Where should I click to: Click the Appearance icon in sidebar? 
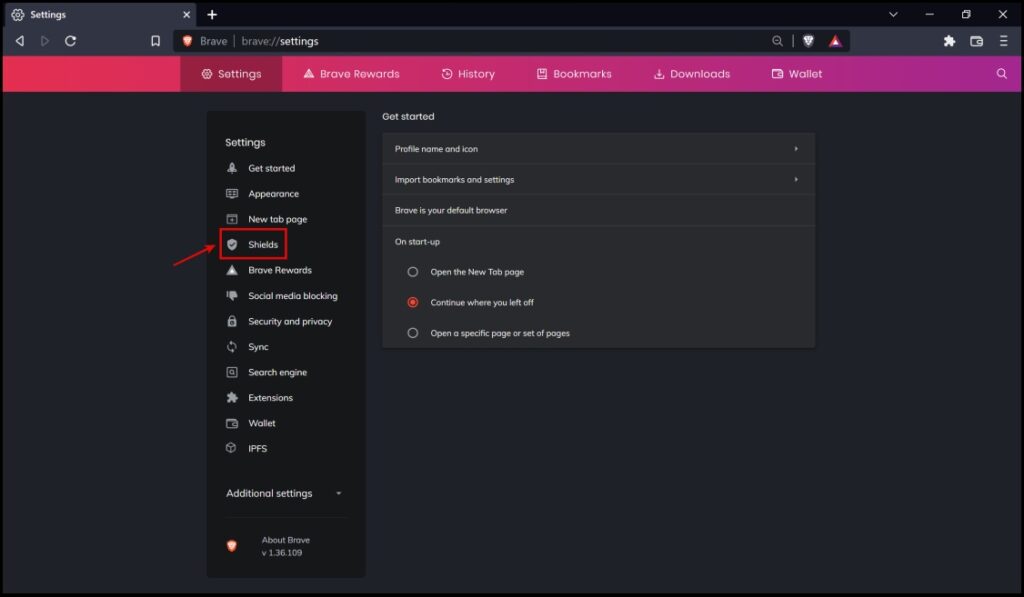click(232, 193)
